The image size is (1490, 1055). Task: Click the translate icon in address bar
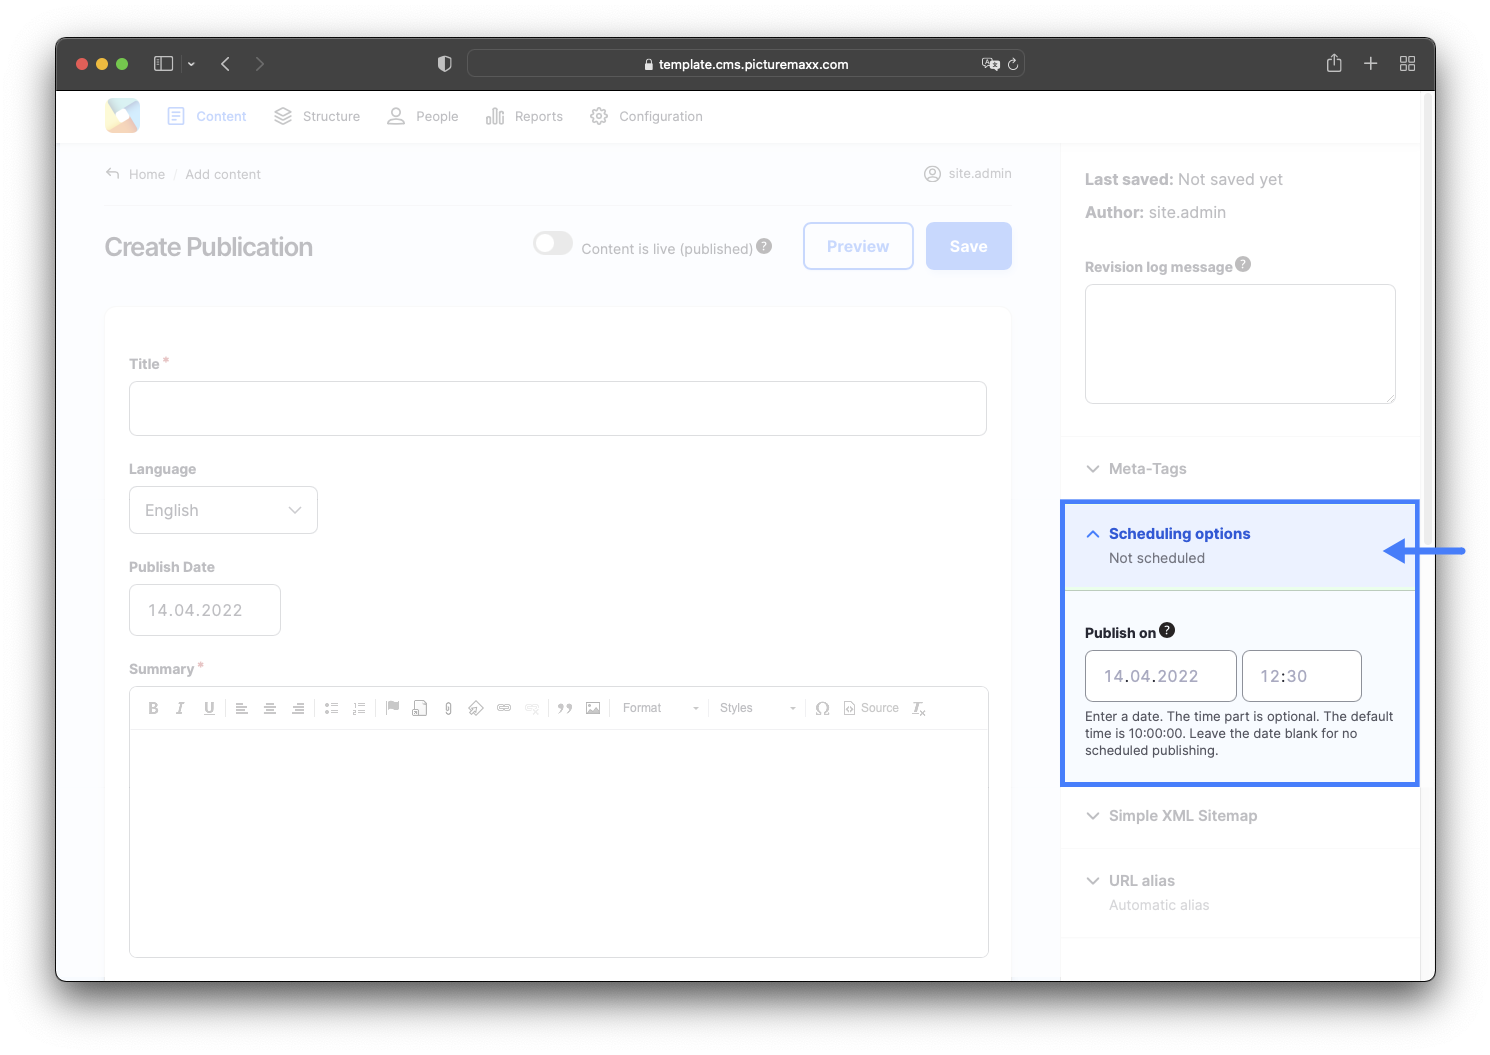[x=990, y=64]
